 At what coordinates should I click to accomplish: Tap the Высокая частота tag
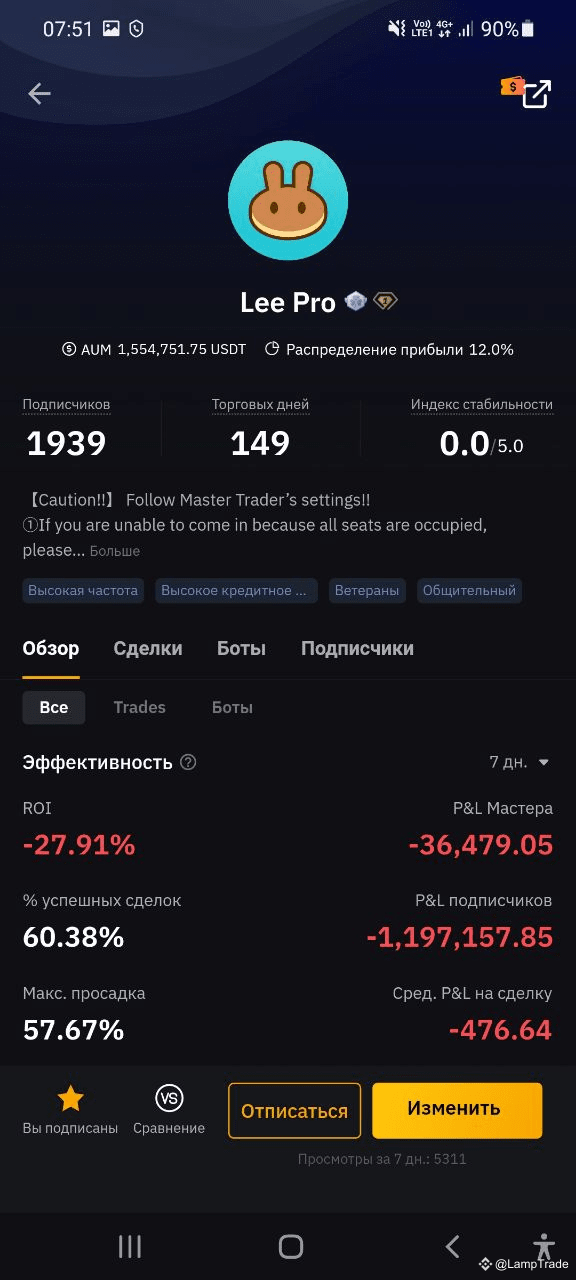click(83, 590)
